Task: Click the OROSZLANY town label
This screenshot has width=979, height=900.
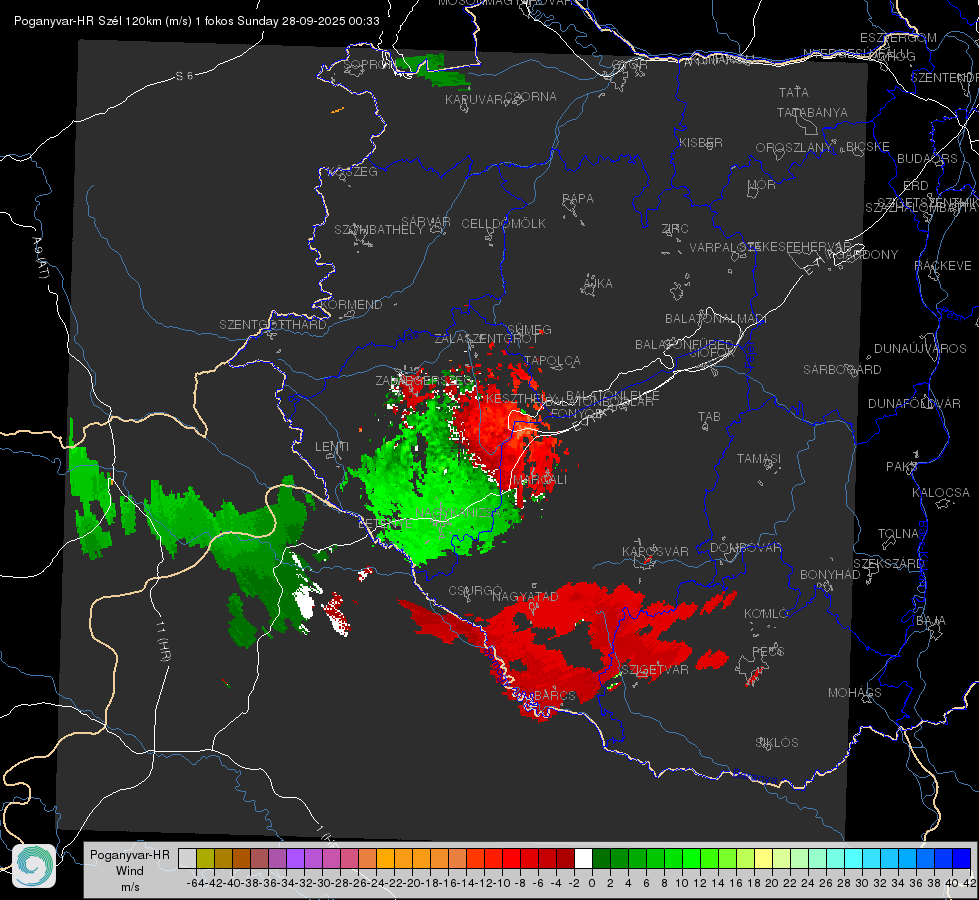Action: [793, 148]
